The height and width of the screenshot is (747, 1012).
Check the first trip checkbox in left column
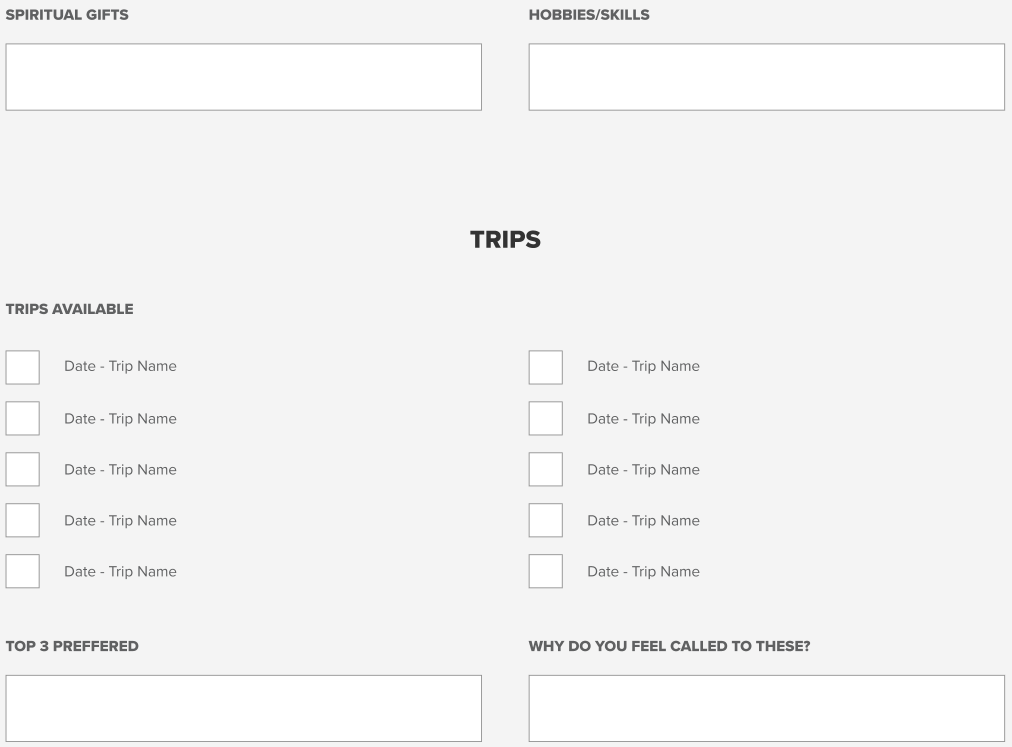click(23, 367)
